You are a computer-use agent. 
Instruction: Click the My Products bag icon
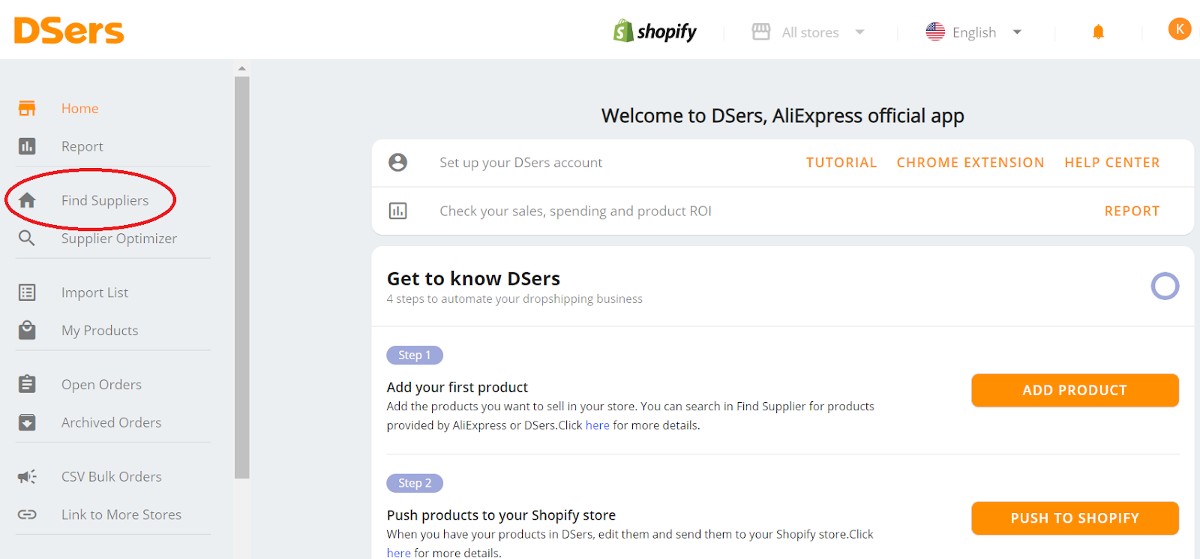click(27, 330)
